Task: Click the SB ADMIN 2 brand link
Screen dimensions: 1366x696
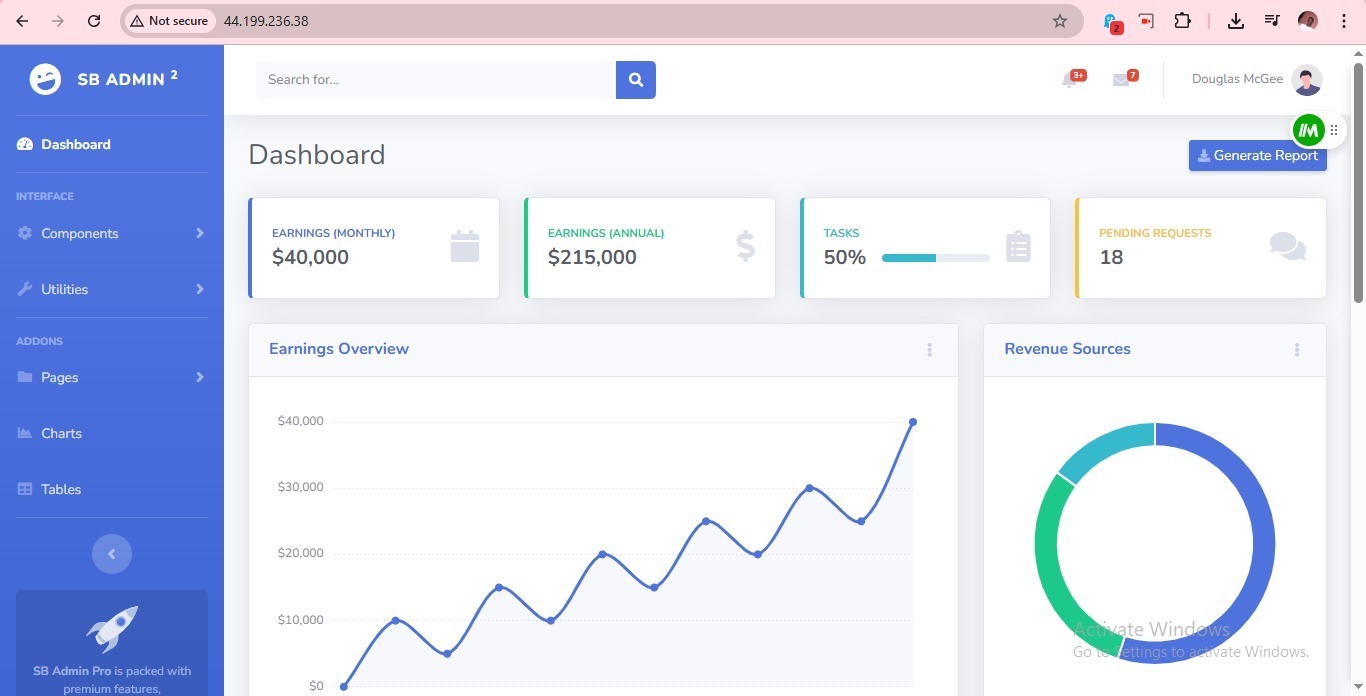Action: [112, 79]
